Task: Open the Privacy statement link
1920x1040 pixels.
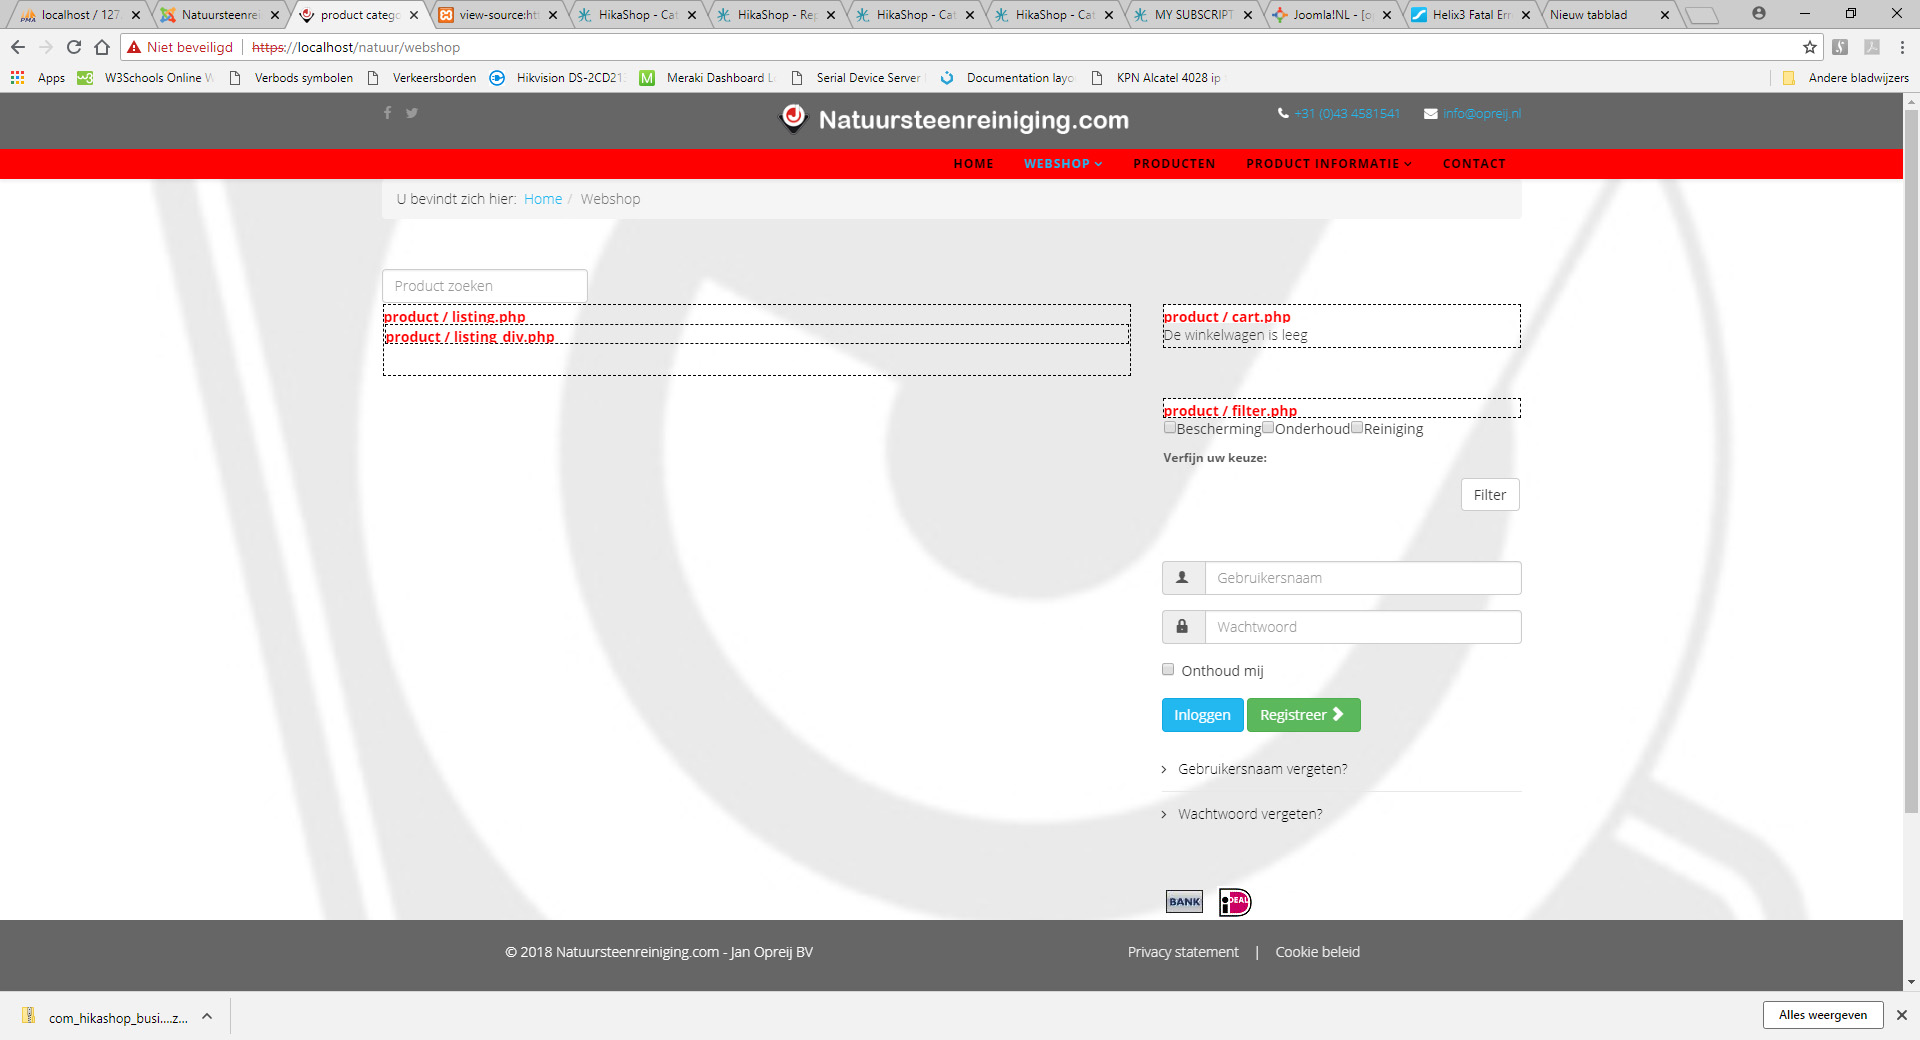Action: point(1183,952)
